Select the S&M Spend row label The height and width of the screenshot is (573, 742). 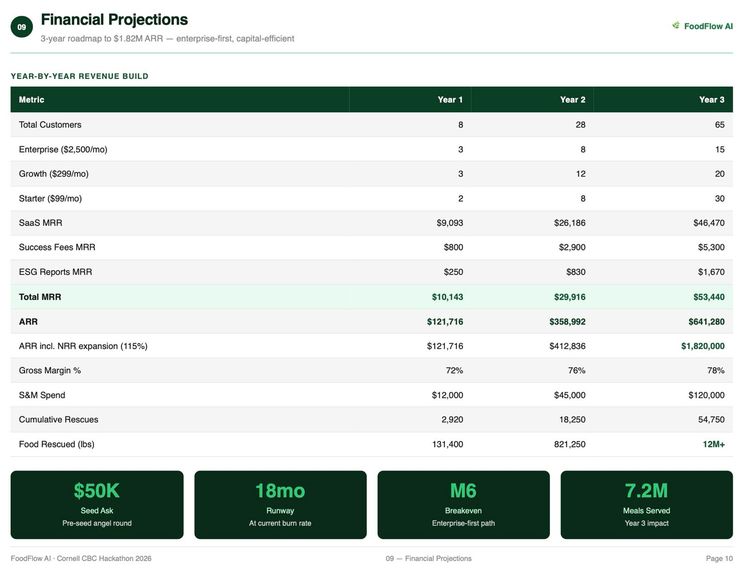(42, 395)
